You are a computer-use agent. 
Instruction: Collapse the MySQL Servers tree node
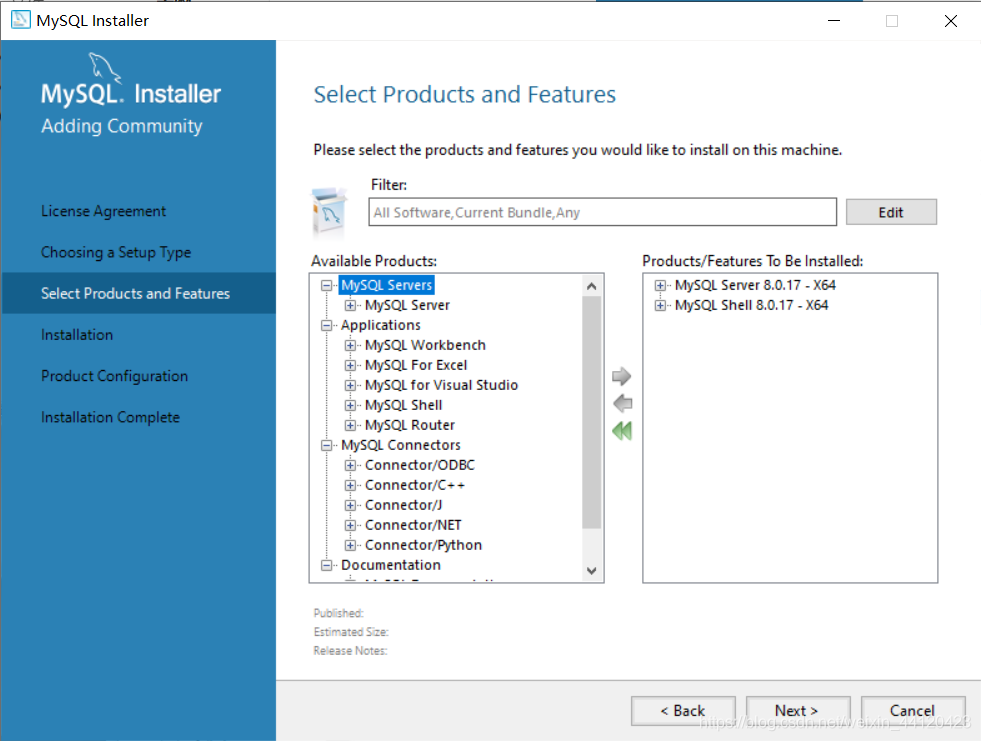(x=326, y=285)
